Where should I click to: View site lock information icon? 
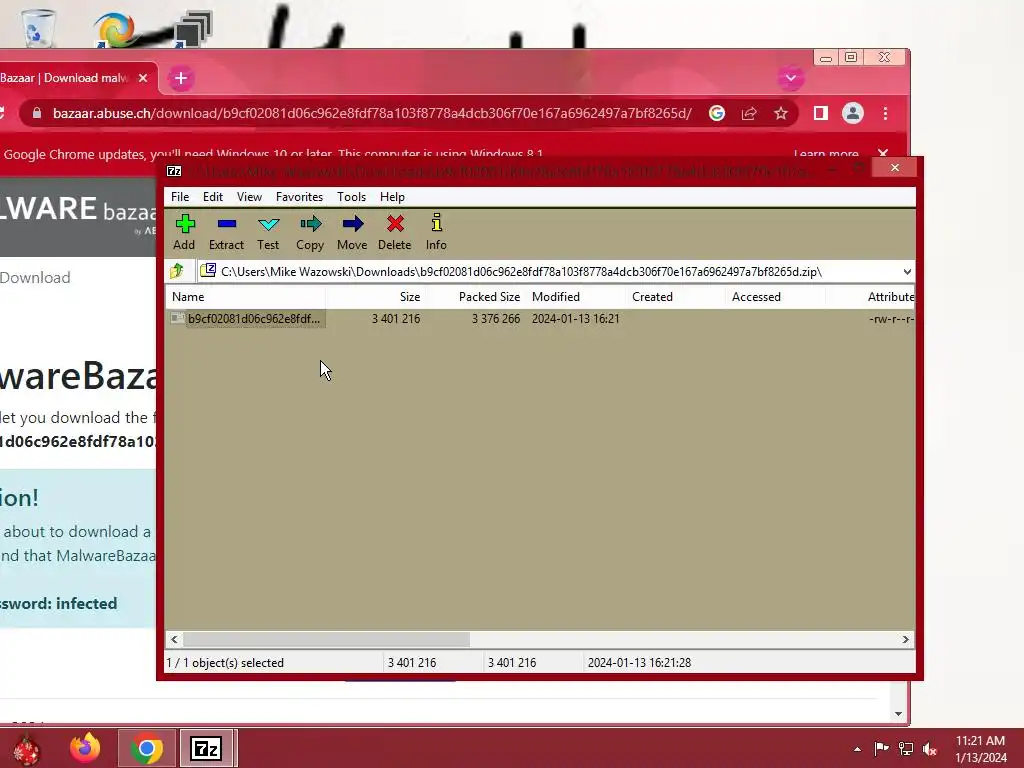point(37,113)
